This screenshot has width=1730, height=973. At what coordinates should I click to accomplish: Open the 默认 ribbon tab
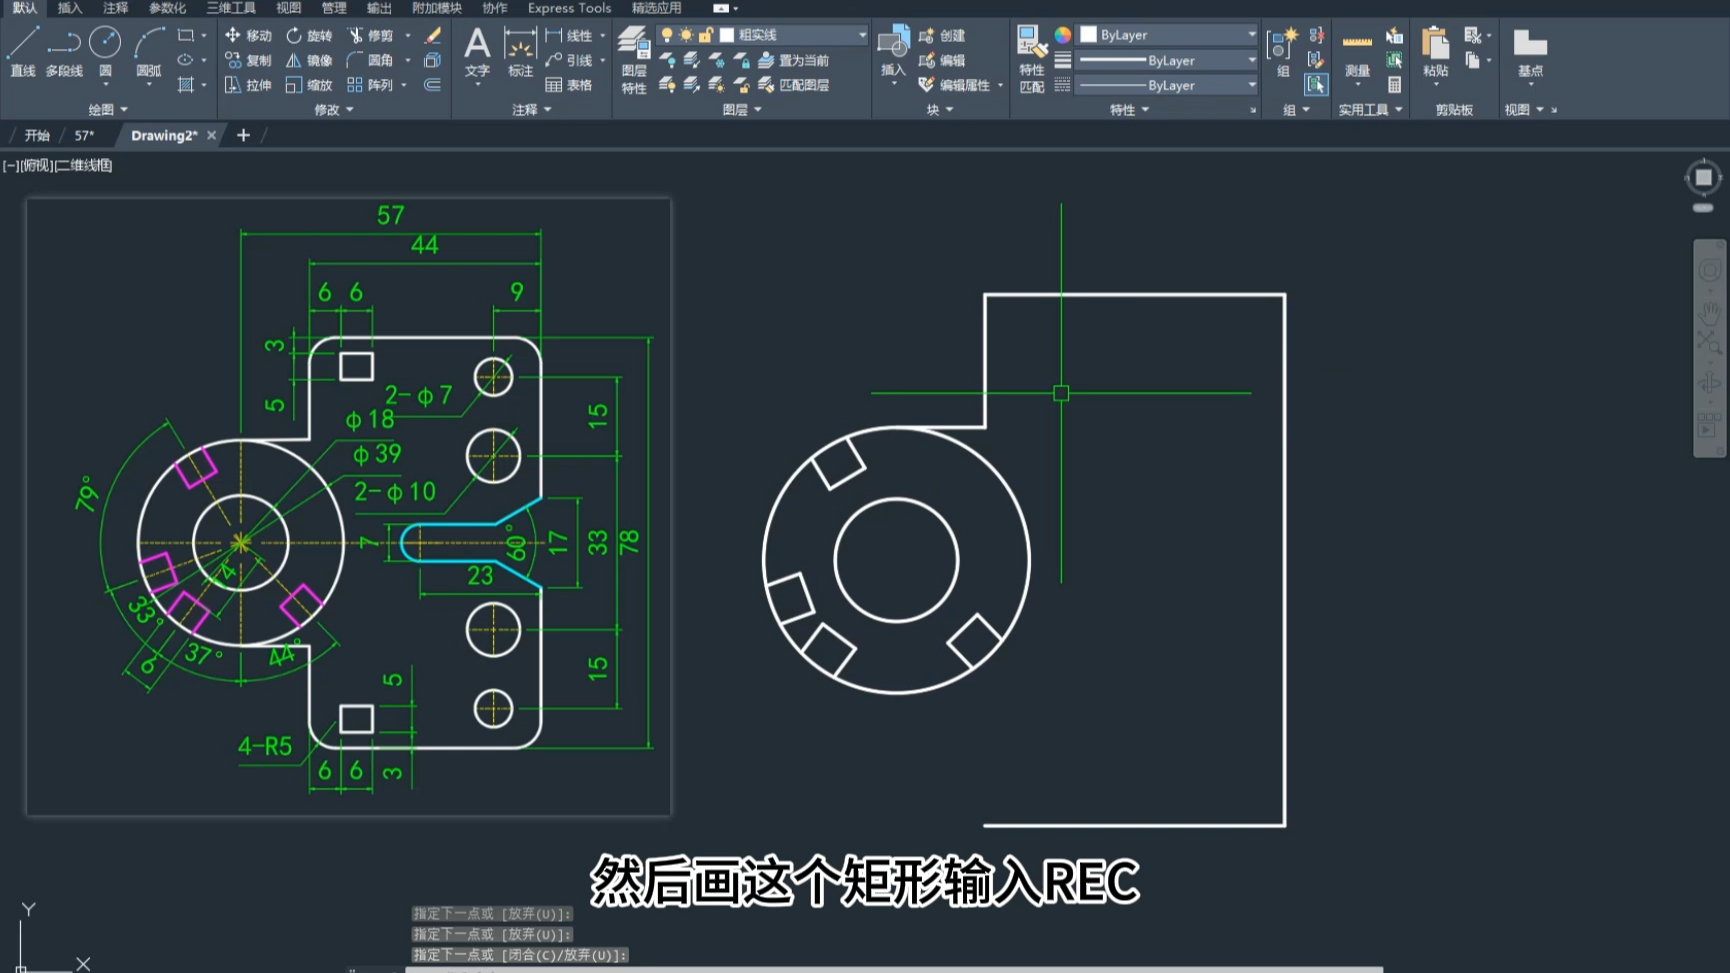point(24,8)
